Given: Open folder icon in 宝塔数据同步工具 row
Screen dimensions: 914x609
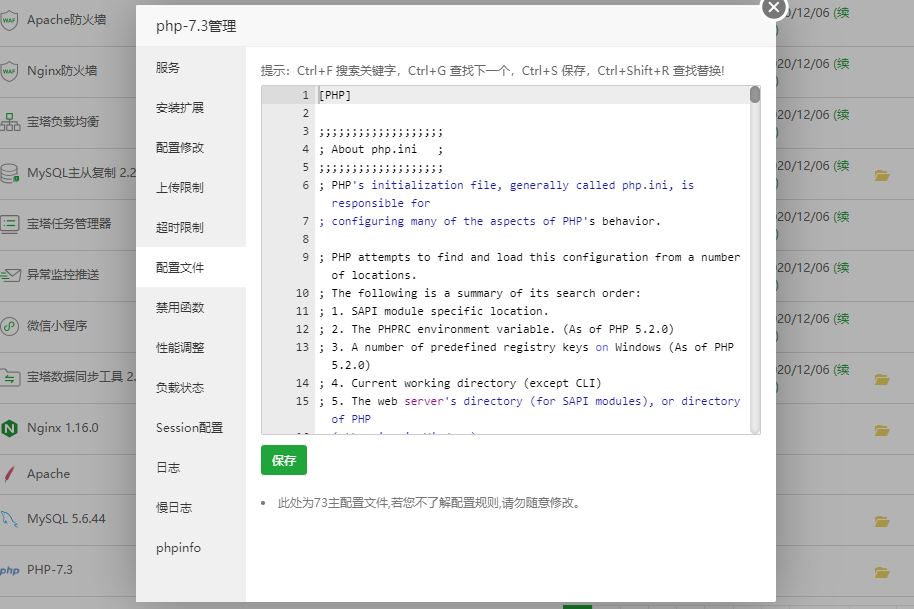Looking at the screenshot, I should 882,379.
